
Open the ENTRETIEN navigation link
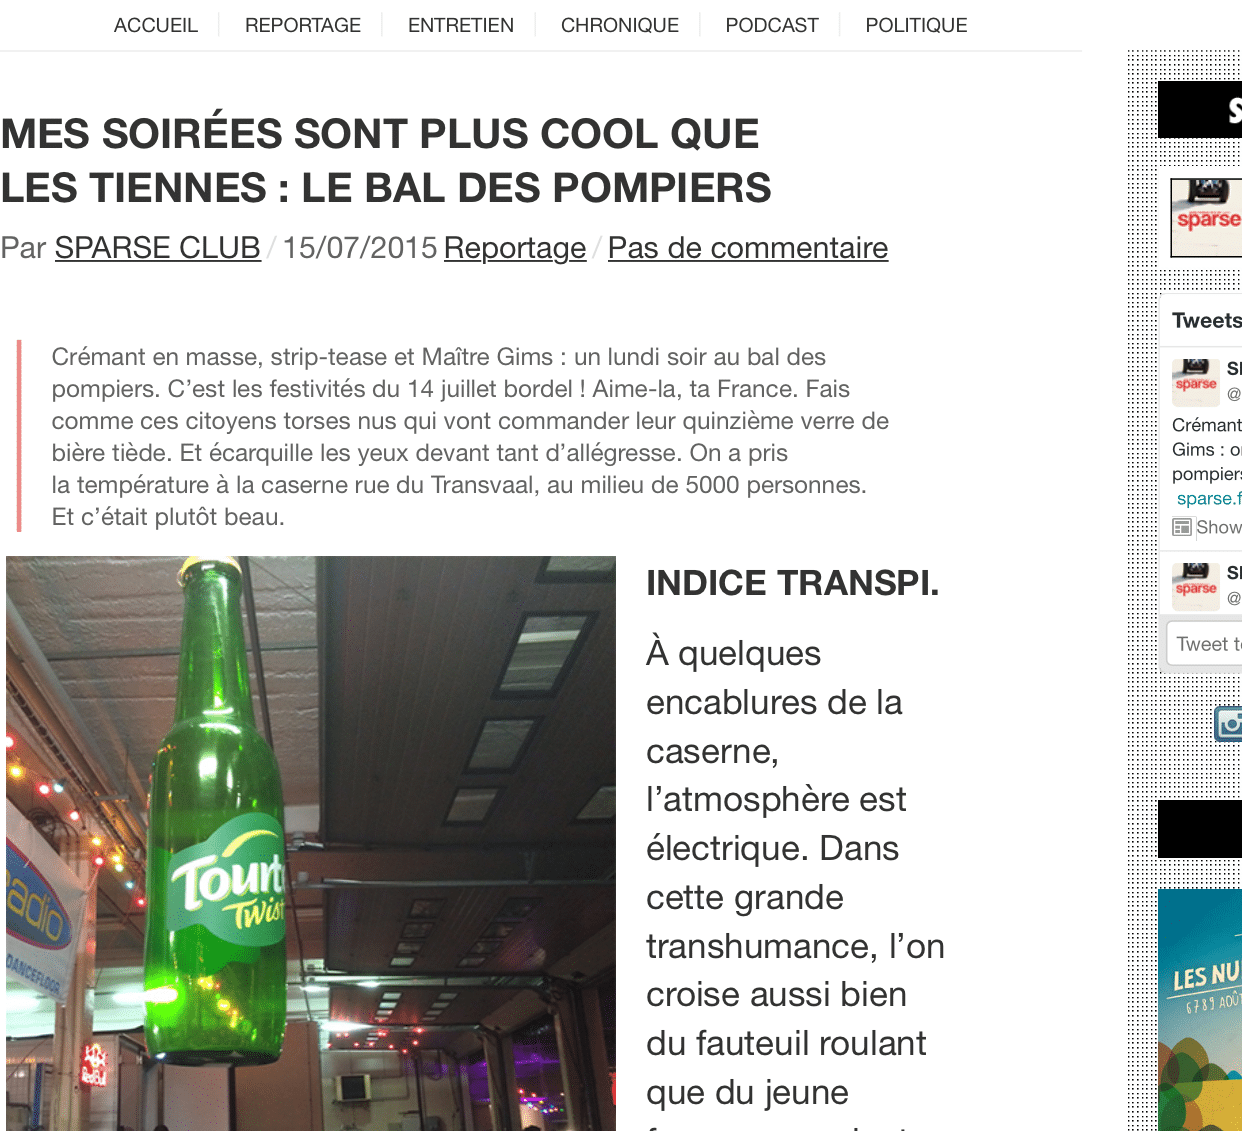tap(461, 25)
